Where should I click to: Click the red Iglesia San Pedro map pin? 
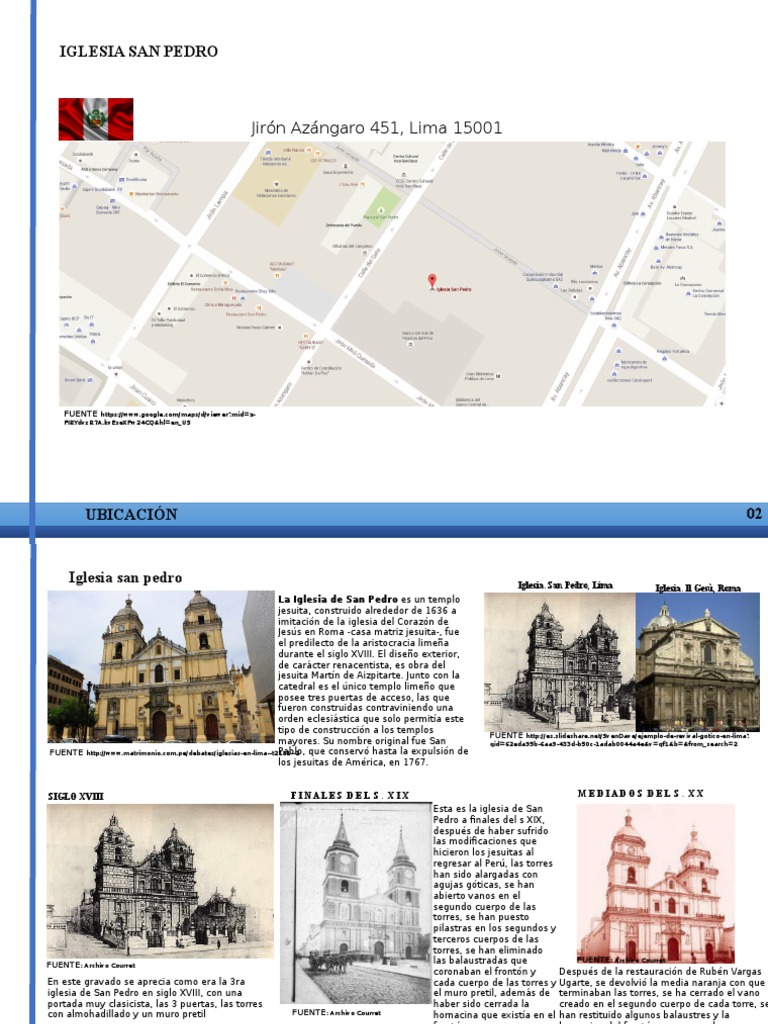pos(431,281)
